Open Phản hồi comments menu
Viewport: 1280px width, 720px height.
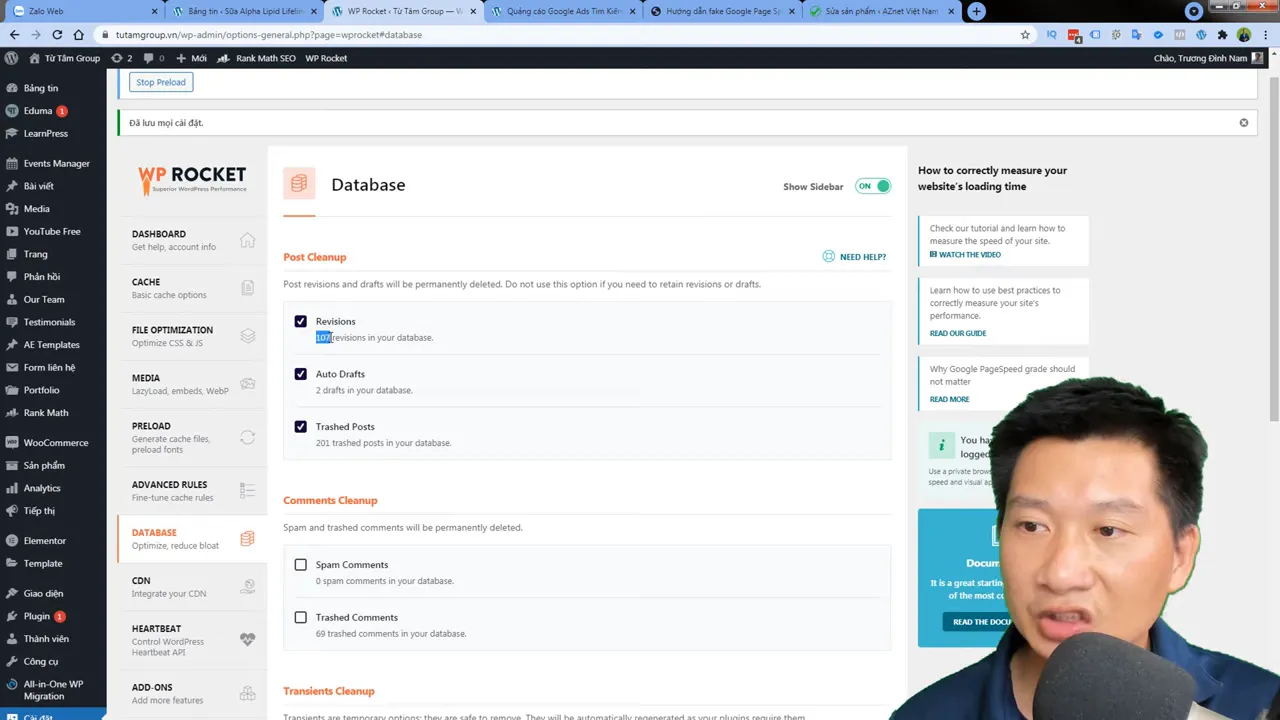(x=42, y=277)
